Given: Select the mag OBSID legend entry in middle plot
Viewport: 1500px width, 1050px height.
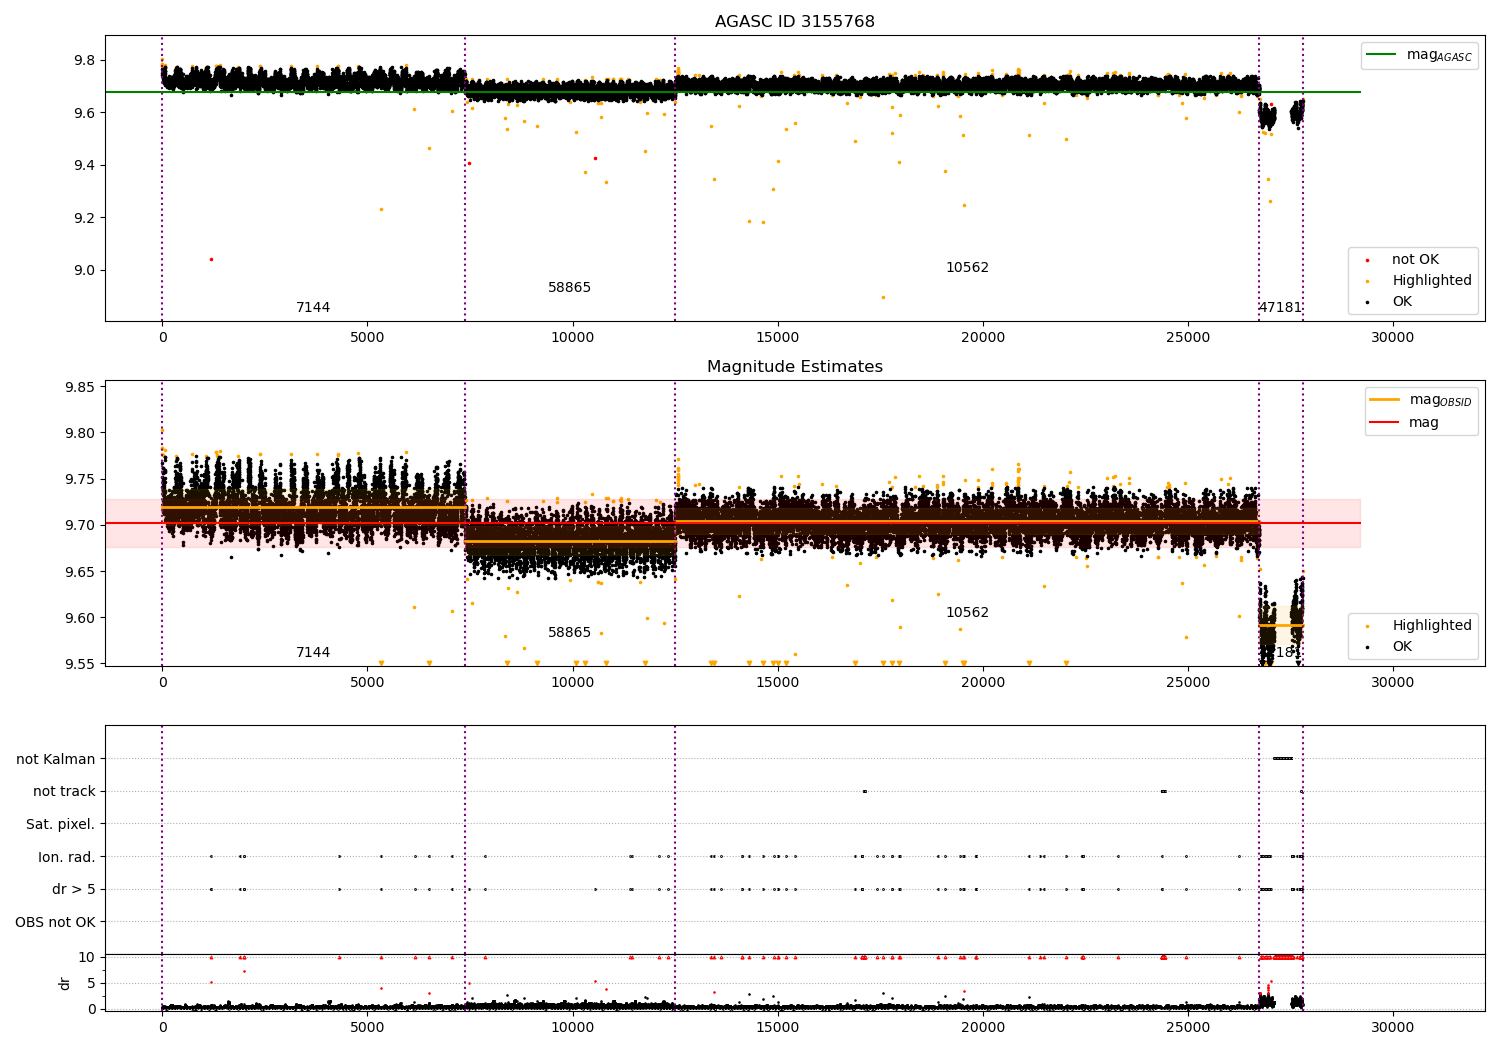Looking at the screenshot, I should click(1421, 401).
